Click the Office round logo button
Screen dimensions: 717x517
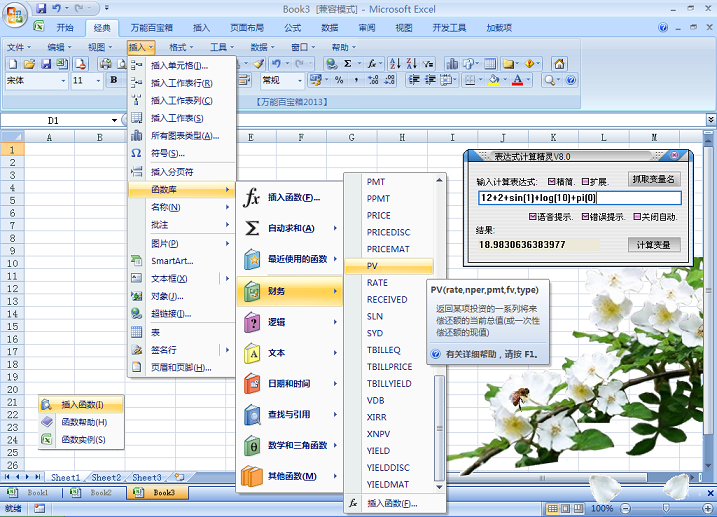pos(15,16)
